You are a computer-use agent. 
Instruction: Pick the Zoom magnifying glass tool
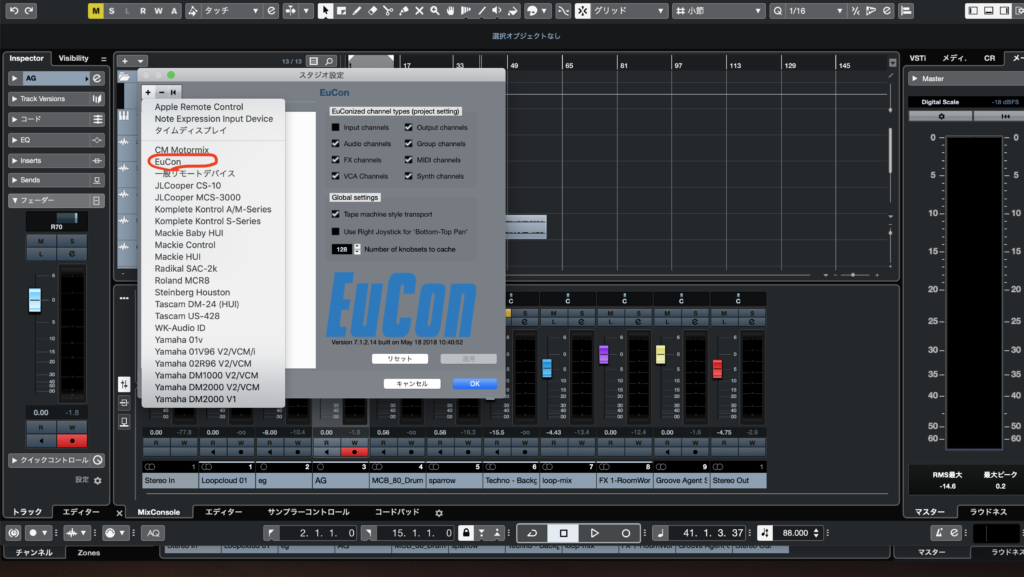(x=433, y=10)
